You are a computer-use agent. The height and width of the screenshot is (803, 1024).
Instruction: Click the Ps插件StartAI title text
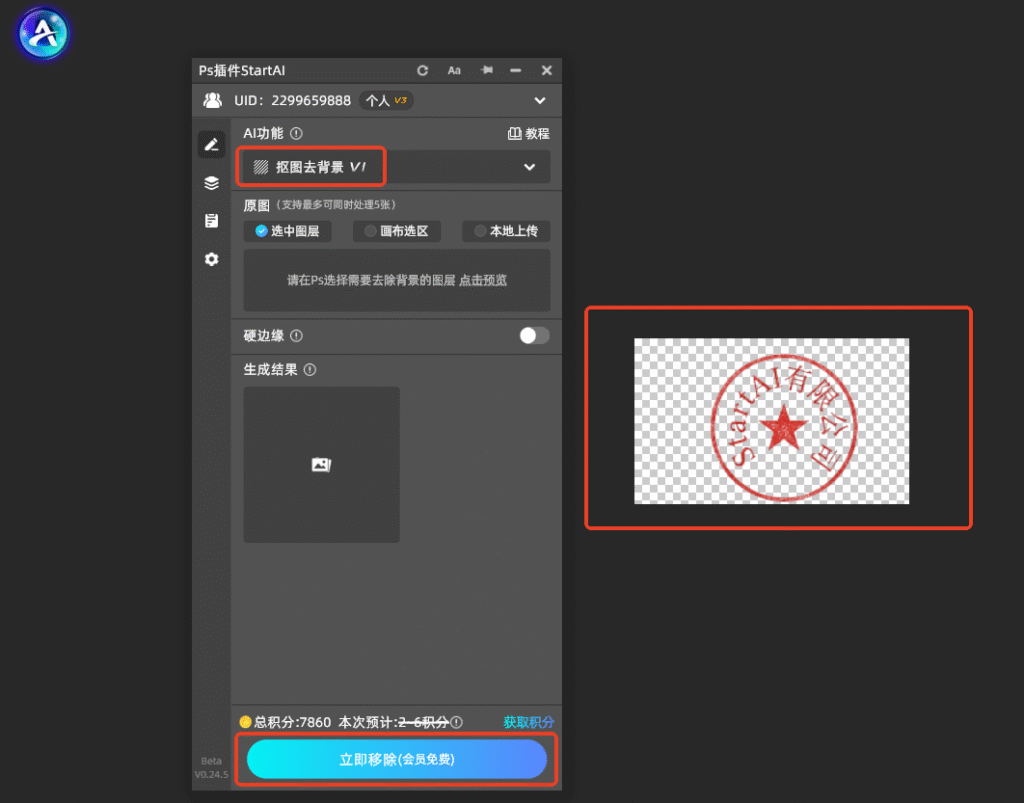coord(242,71)
